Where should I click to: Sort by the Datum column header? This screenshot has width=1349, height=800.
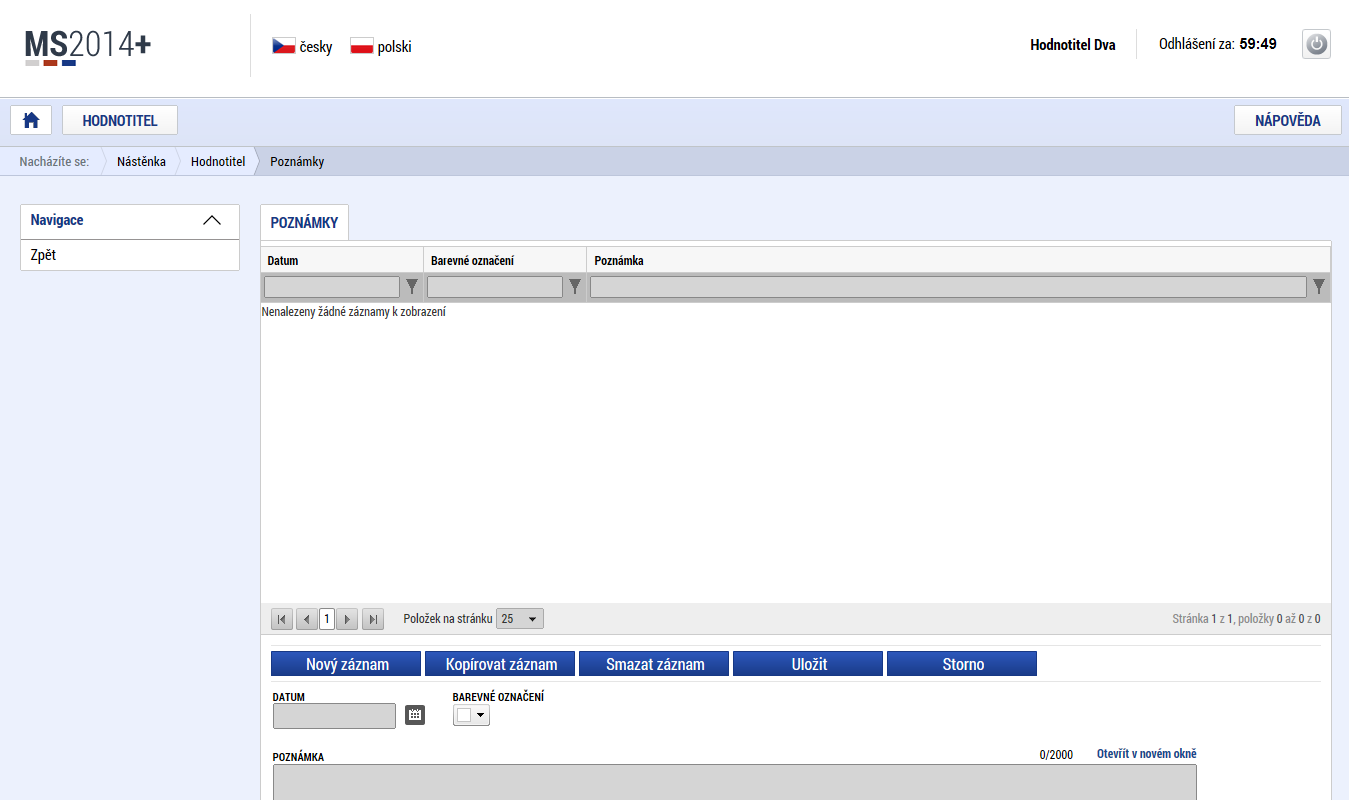342,260
